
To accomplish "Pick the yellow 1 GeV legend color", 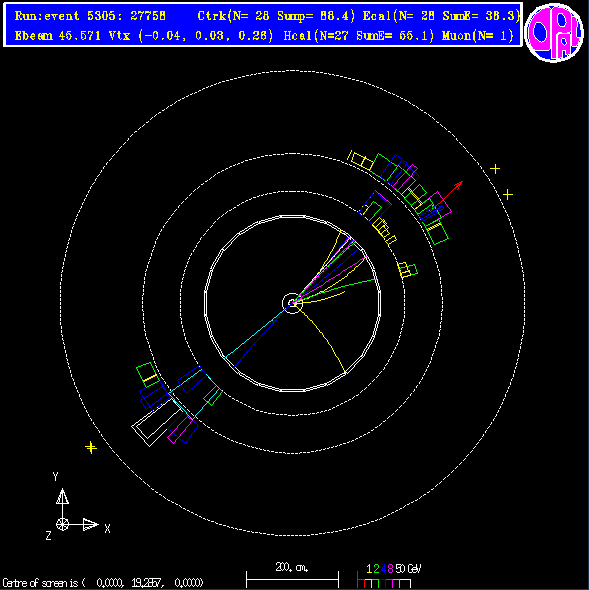I will click(x=369, y=569).
